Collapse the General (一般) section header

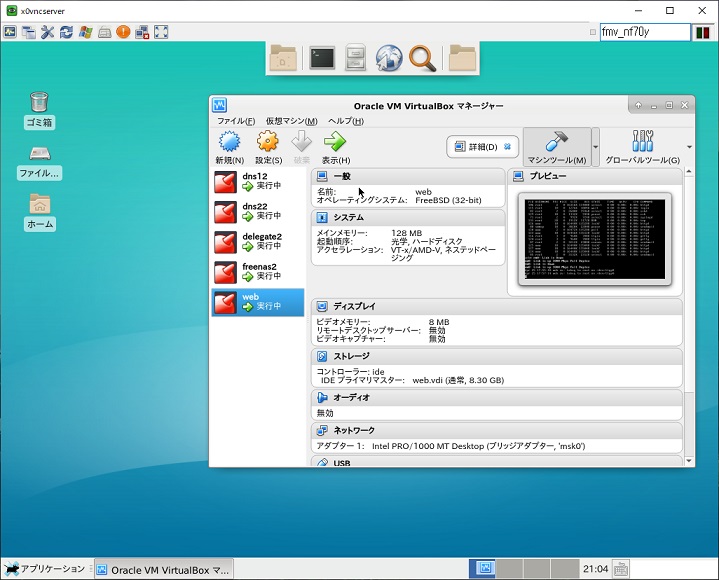pos(408,177)
